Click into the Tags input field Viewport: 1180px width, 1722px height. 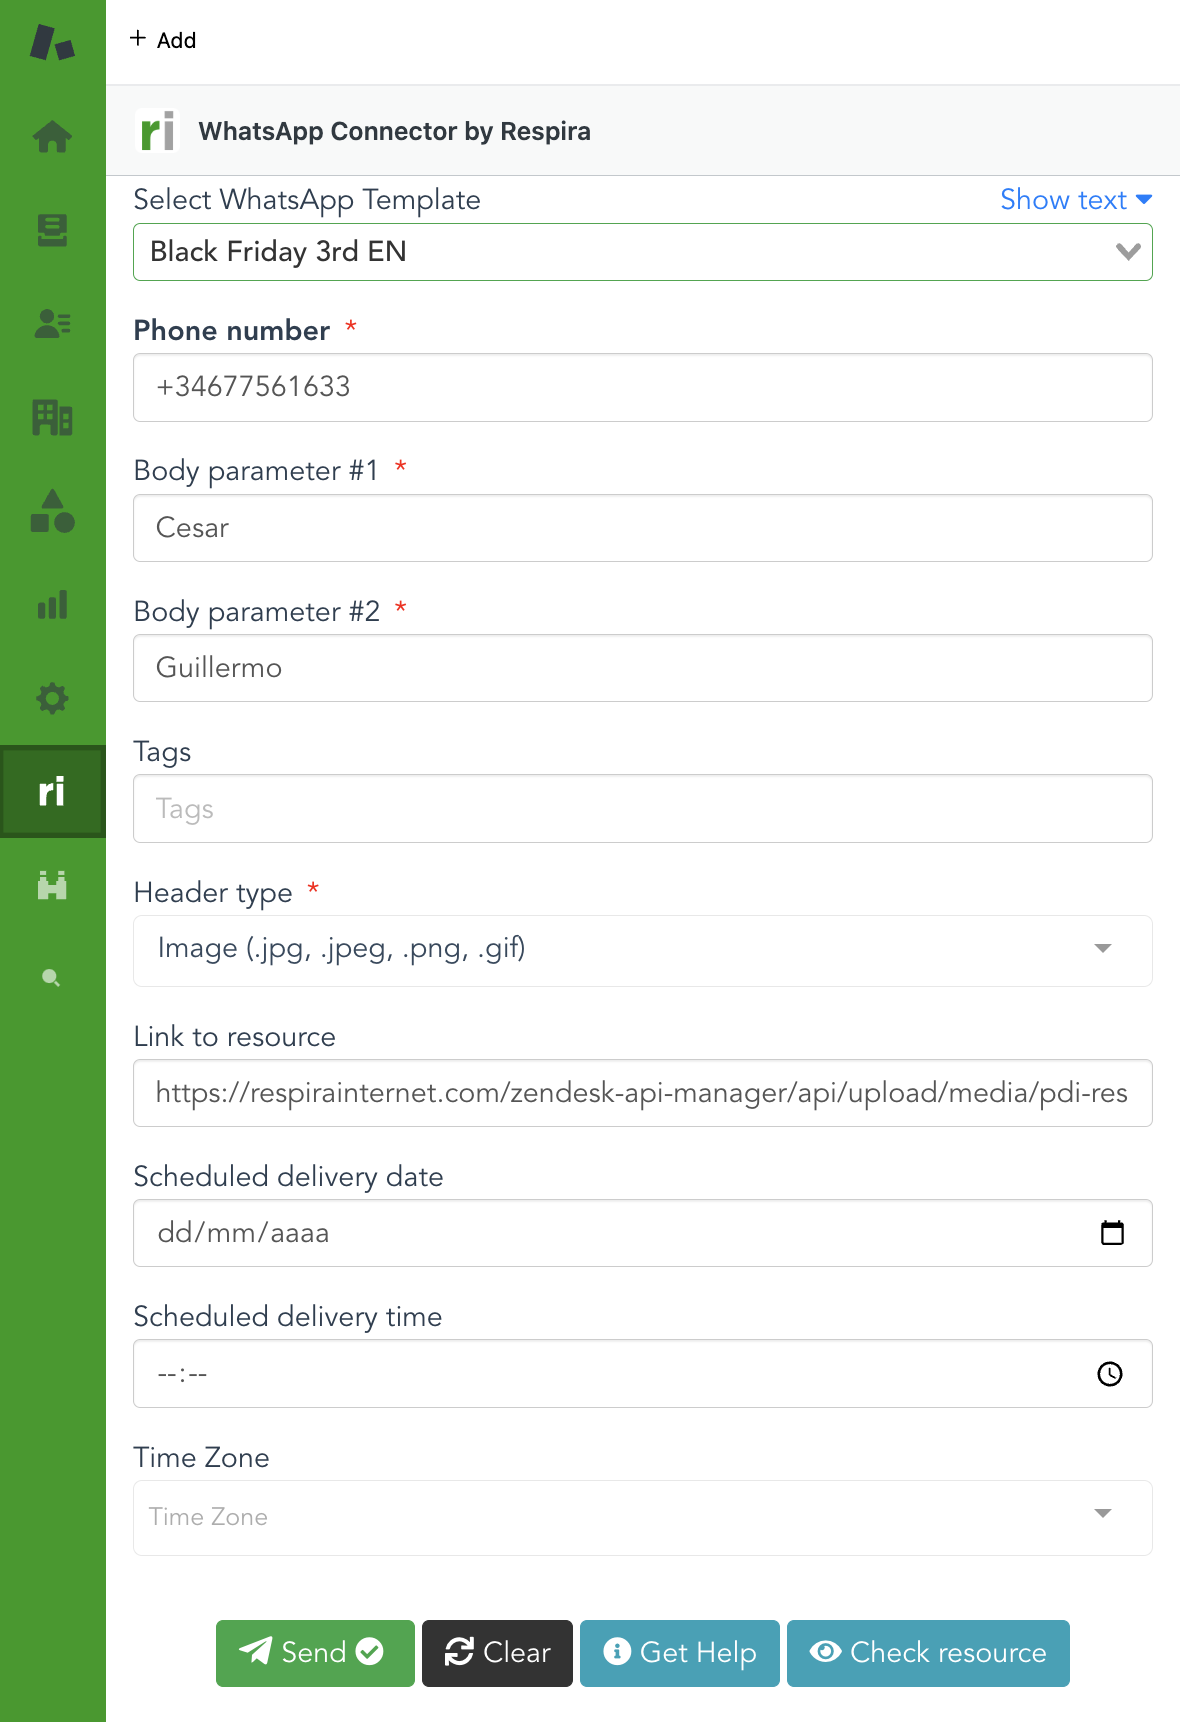[x=642, y=809]
